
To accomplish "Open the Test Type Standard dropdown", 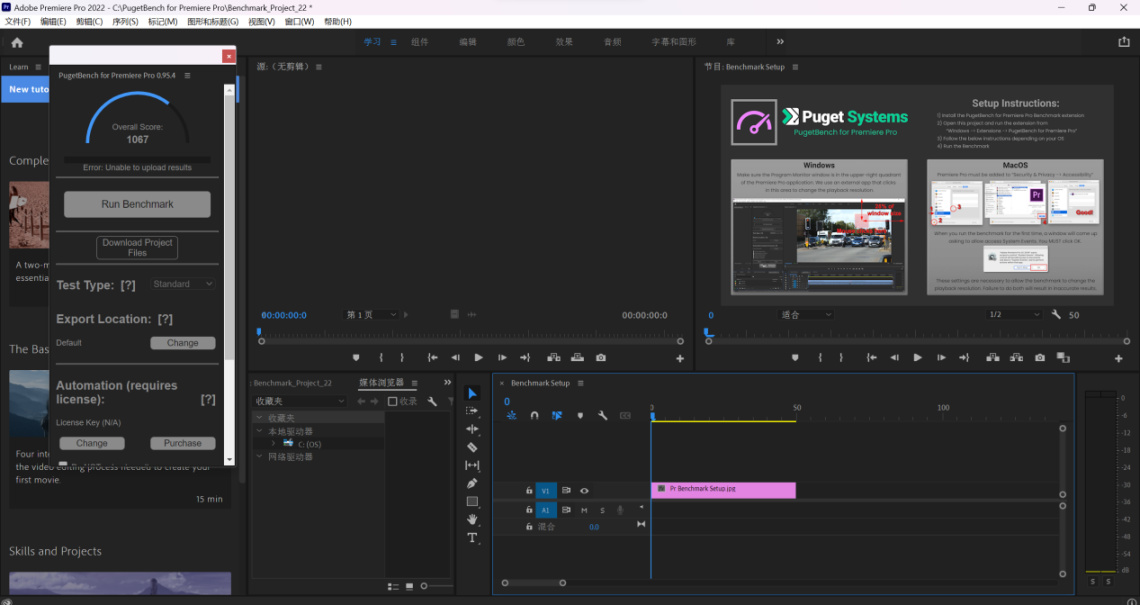I will click(183, 284).
